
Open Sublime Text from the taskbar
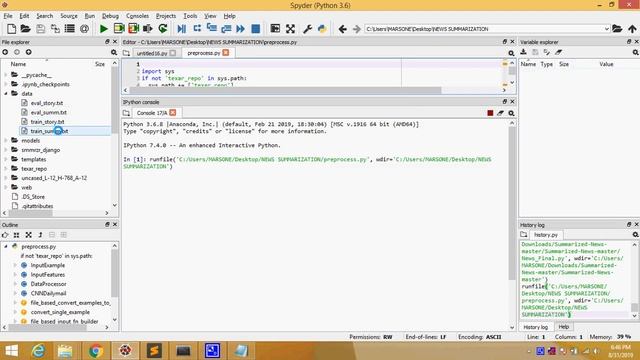154,351
